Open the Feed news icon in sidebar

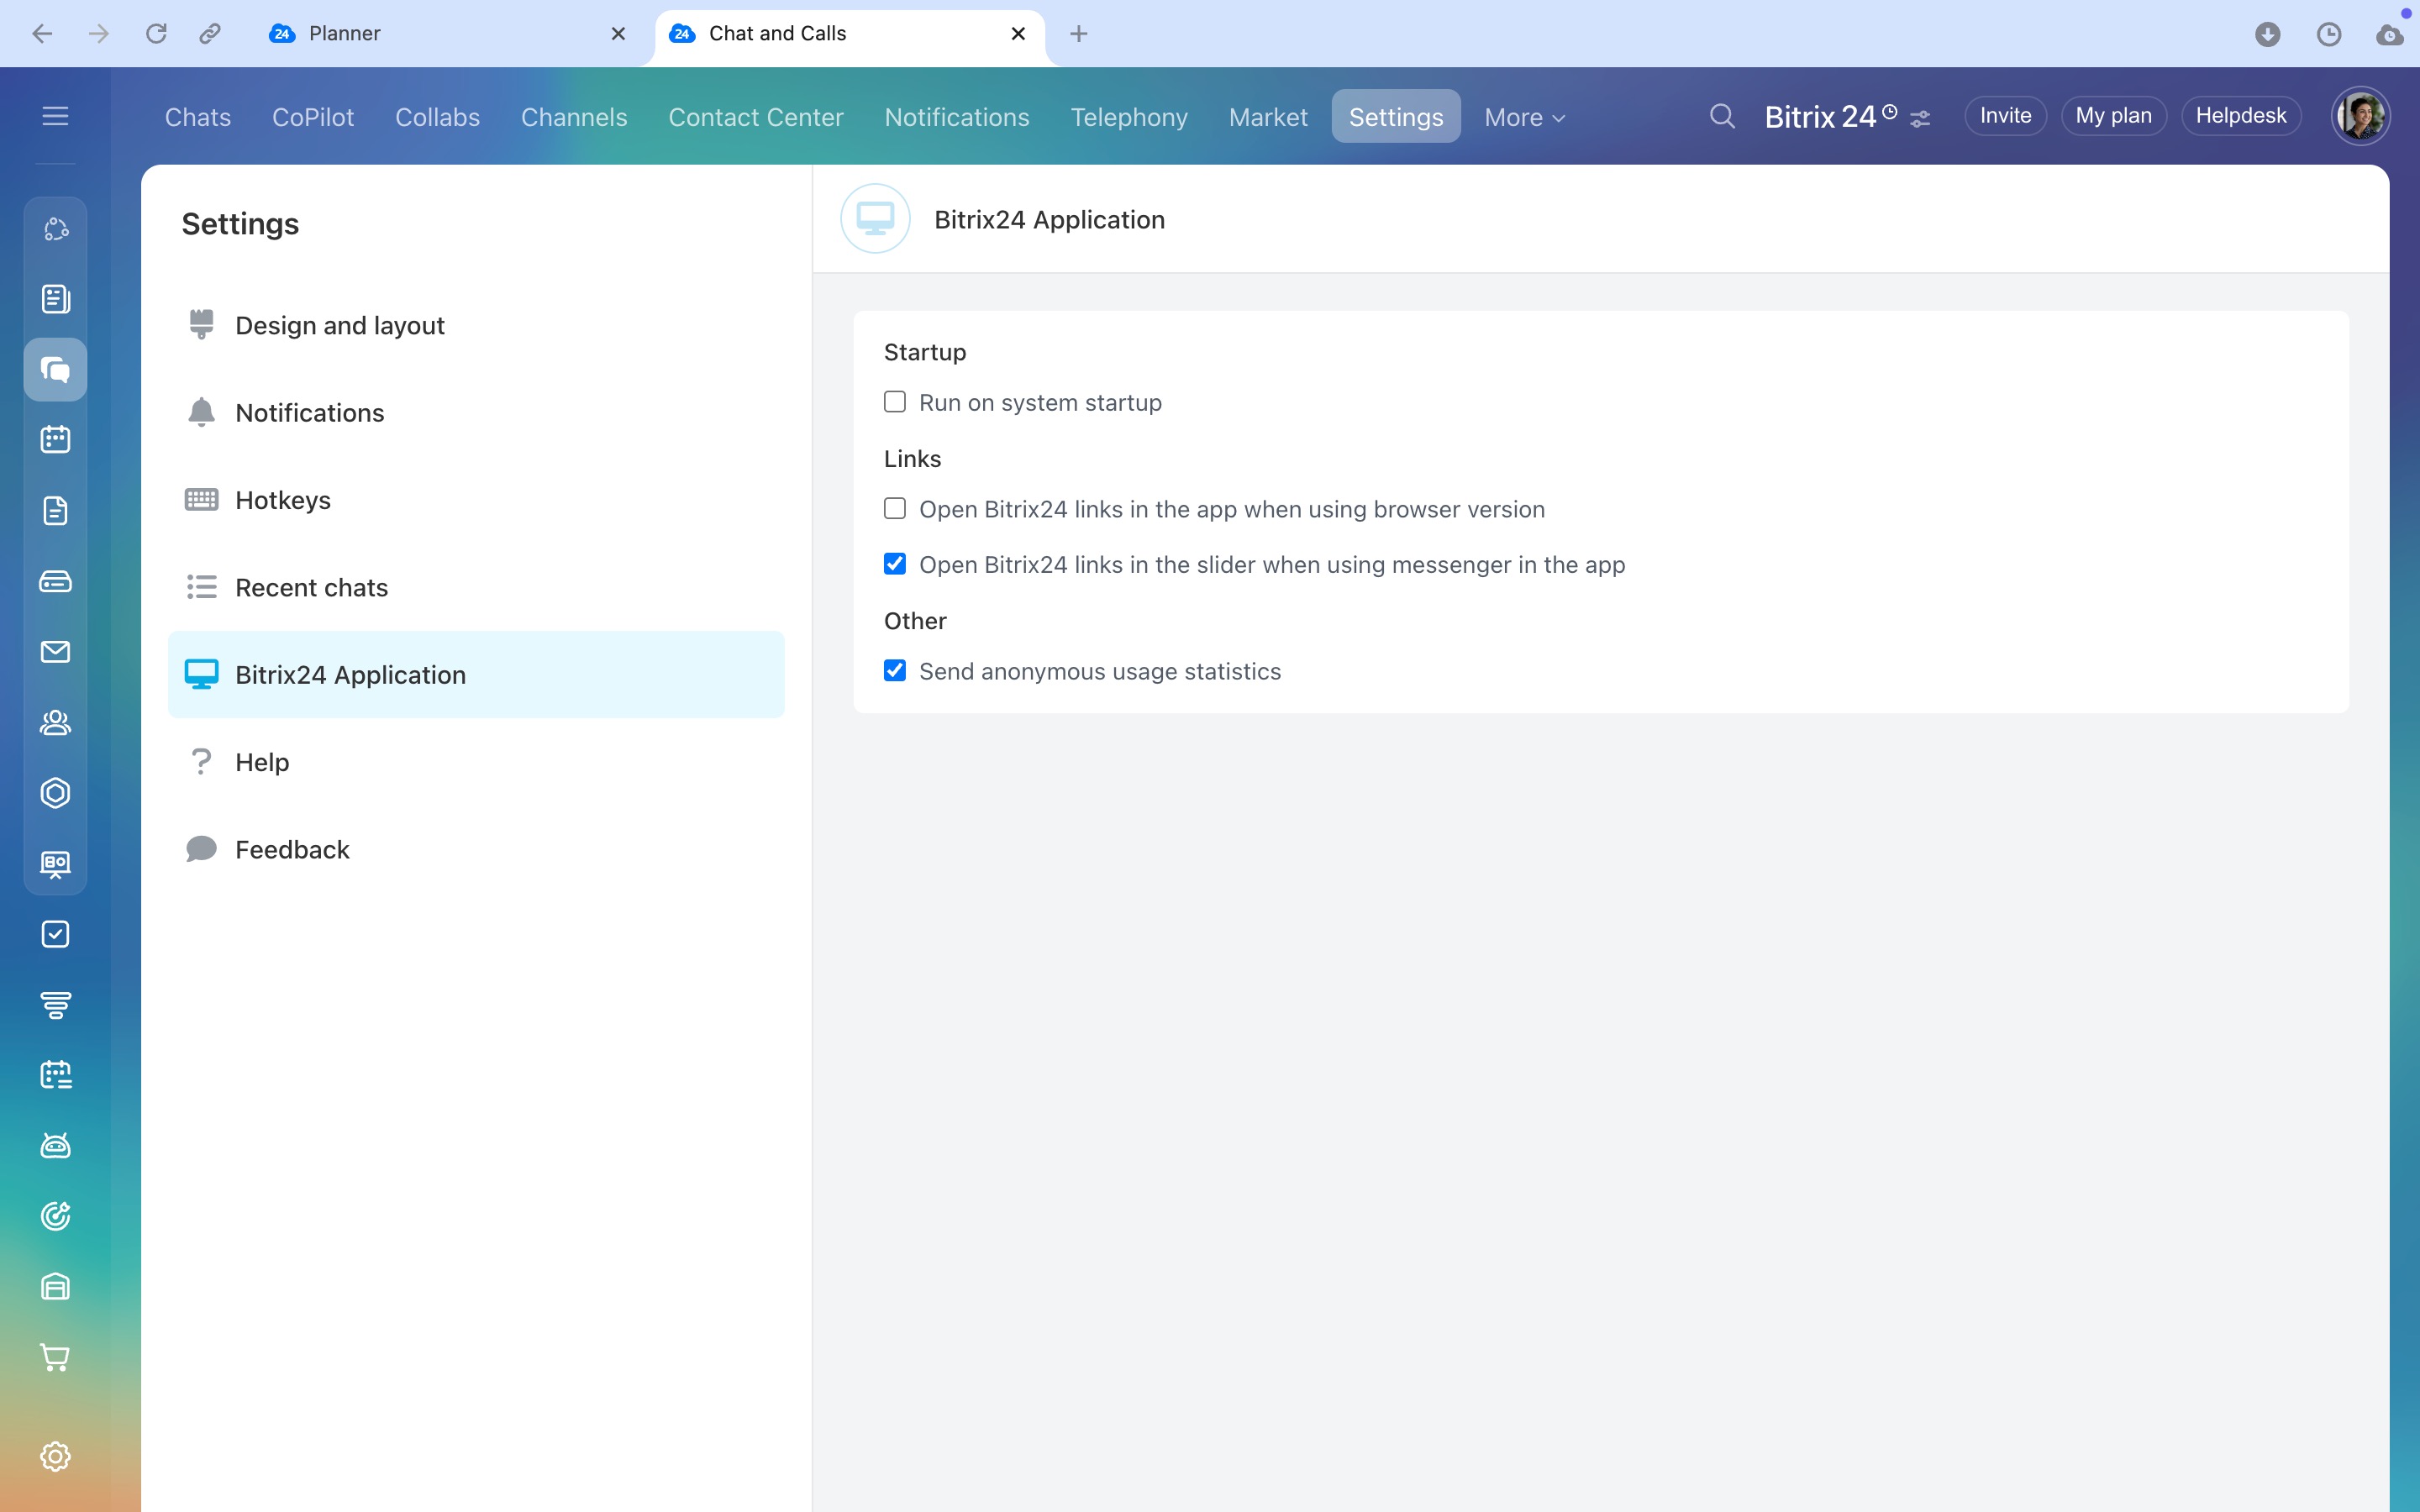coord(55,299)
